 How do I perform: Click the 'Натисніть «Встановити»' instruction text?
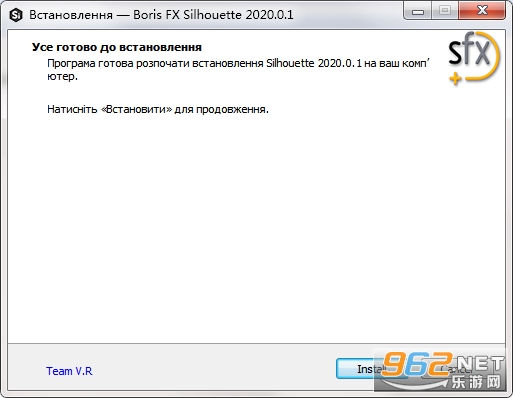click(158, 109)
